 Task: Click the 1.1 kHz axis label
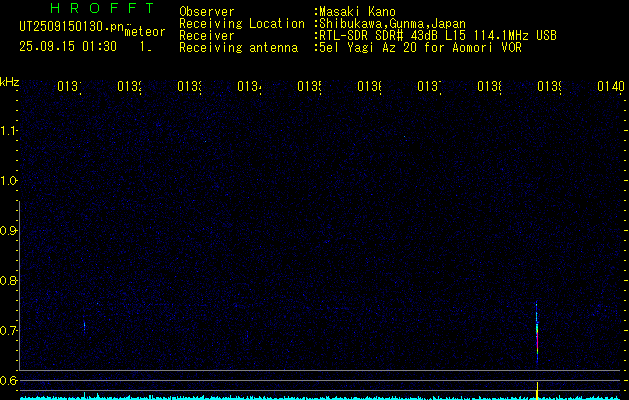(9, 130)
